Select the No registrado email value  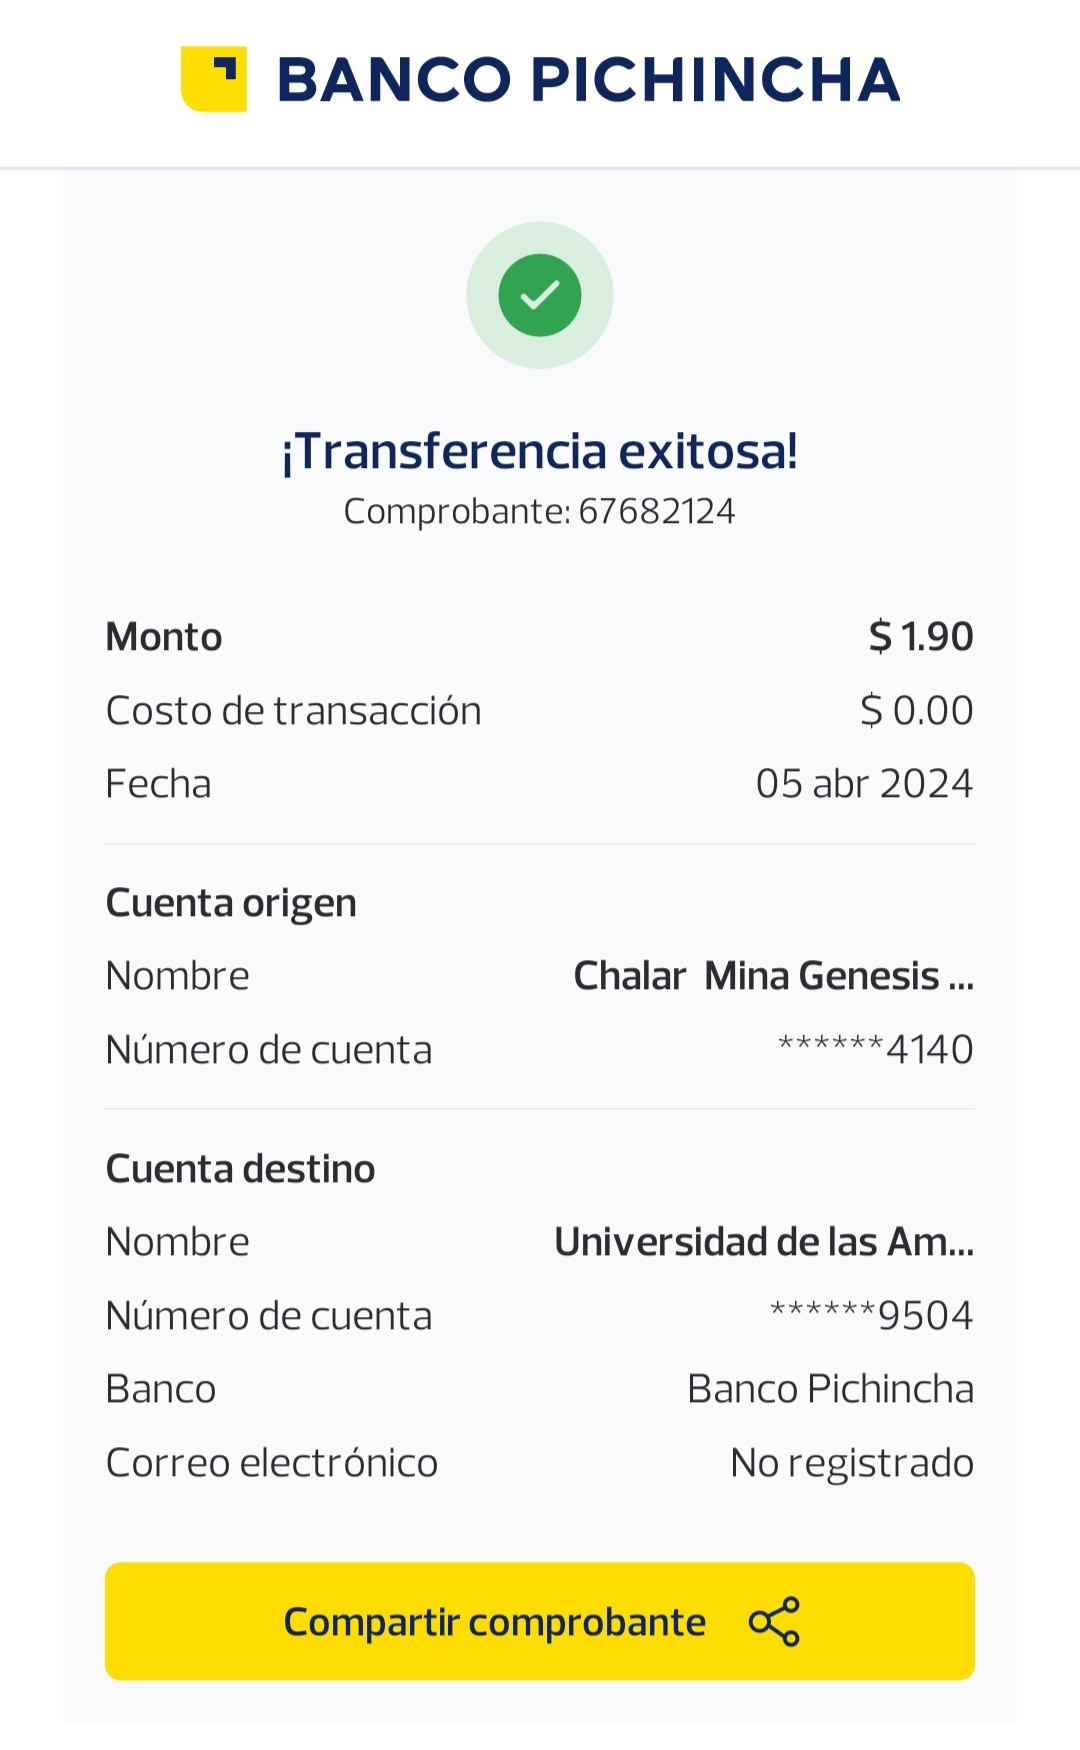(x=852, y=1463)
